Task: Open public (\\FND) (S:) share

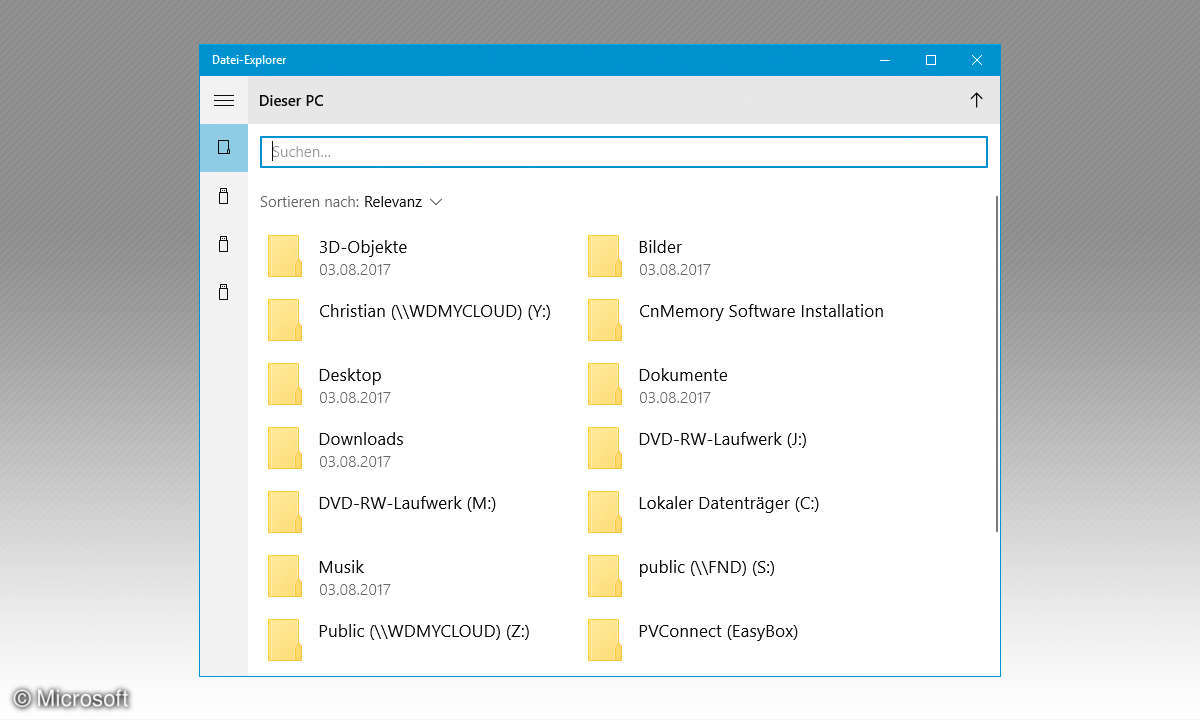Action: [x=706, y=567]
